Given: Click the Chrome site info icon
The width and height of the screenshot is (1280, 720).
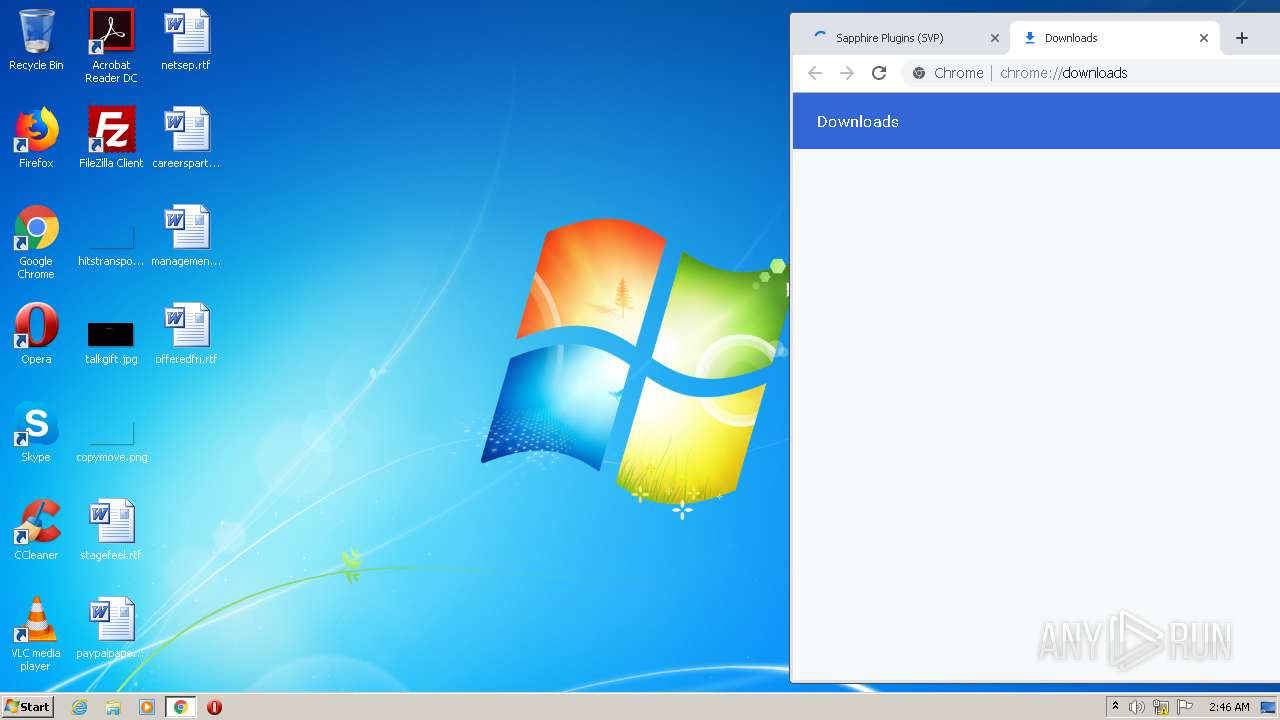Looking at the screenshot, I should (919, 73).
